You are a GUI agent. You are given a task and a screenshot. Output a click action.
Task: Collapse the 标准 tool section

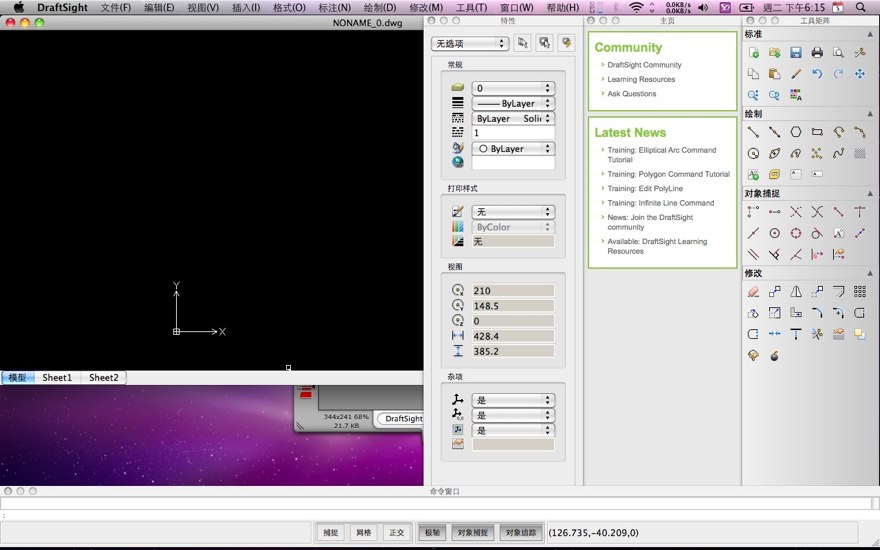point(870,34)
